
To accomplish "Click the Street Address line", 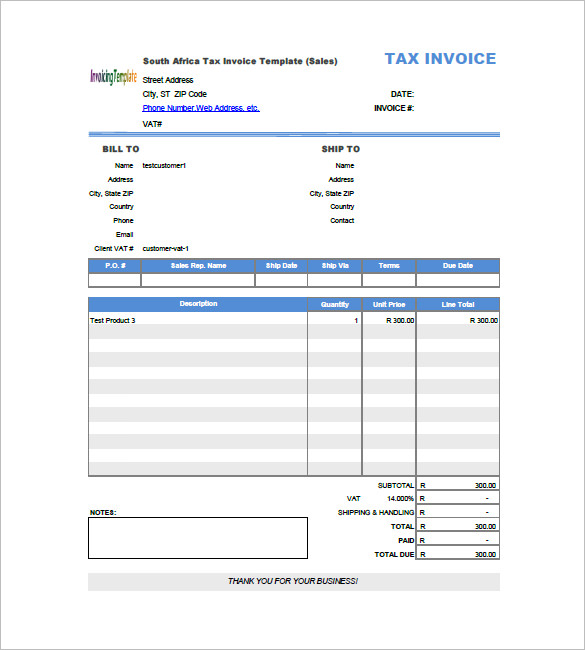I will [168, 80].
